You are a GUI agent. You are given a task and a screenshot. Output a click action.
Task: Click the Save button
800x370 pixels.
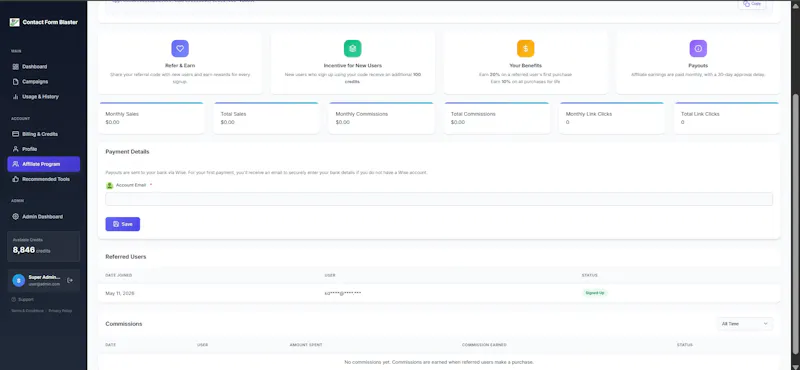[x=122, y=224]
